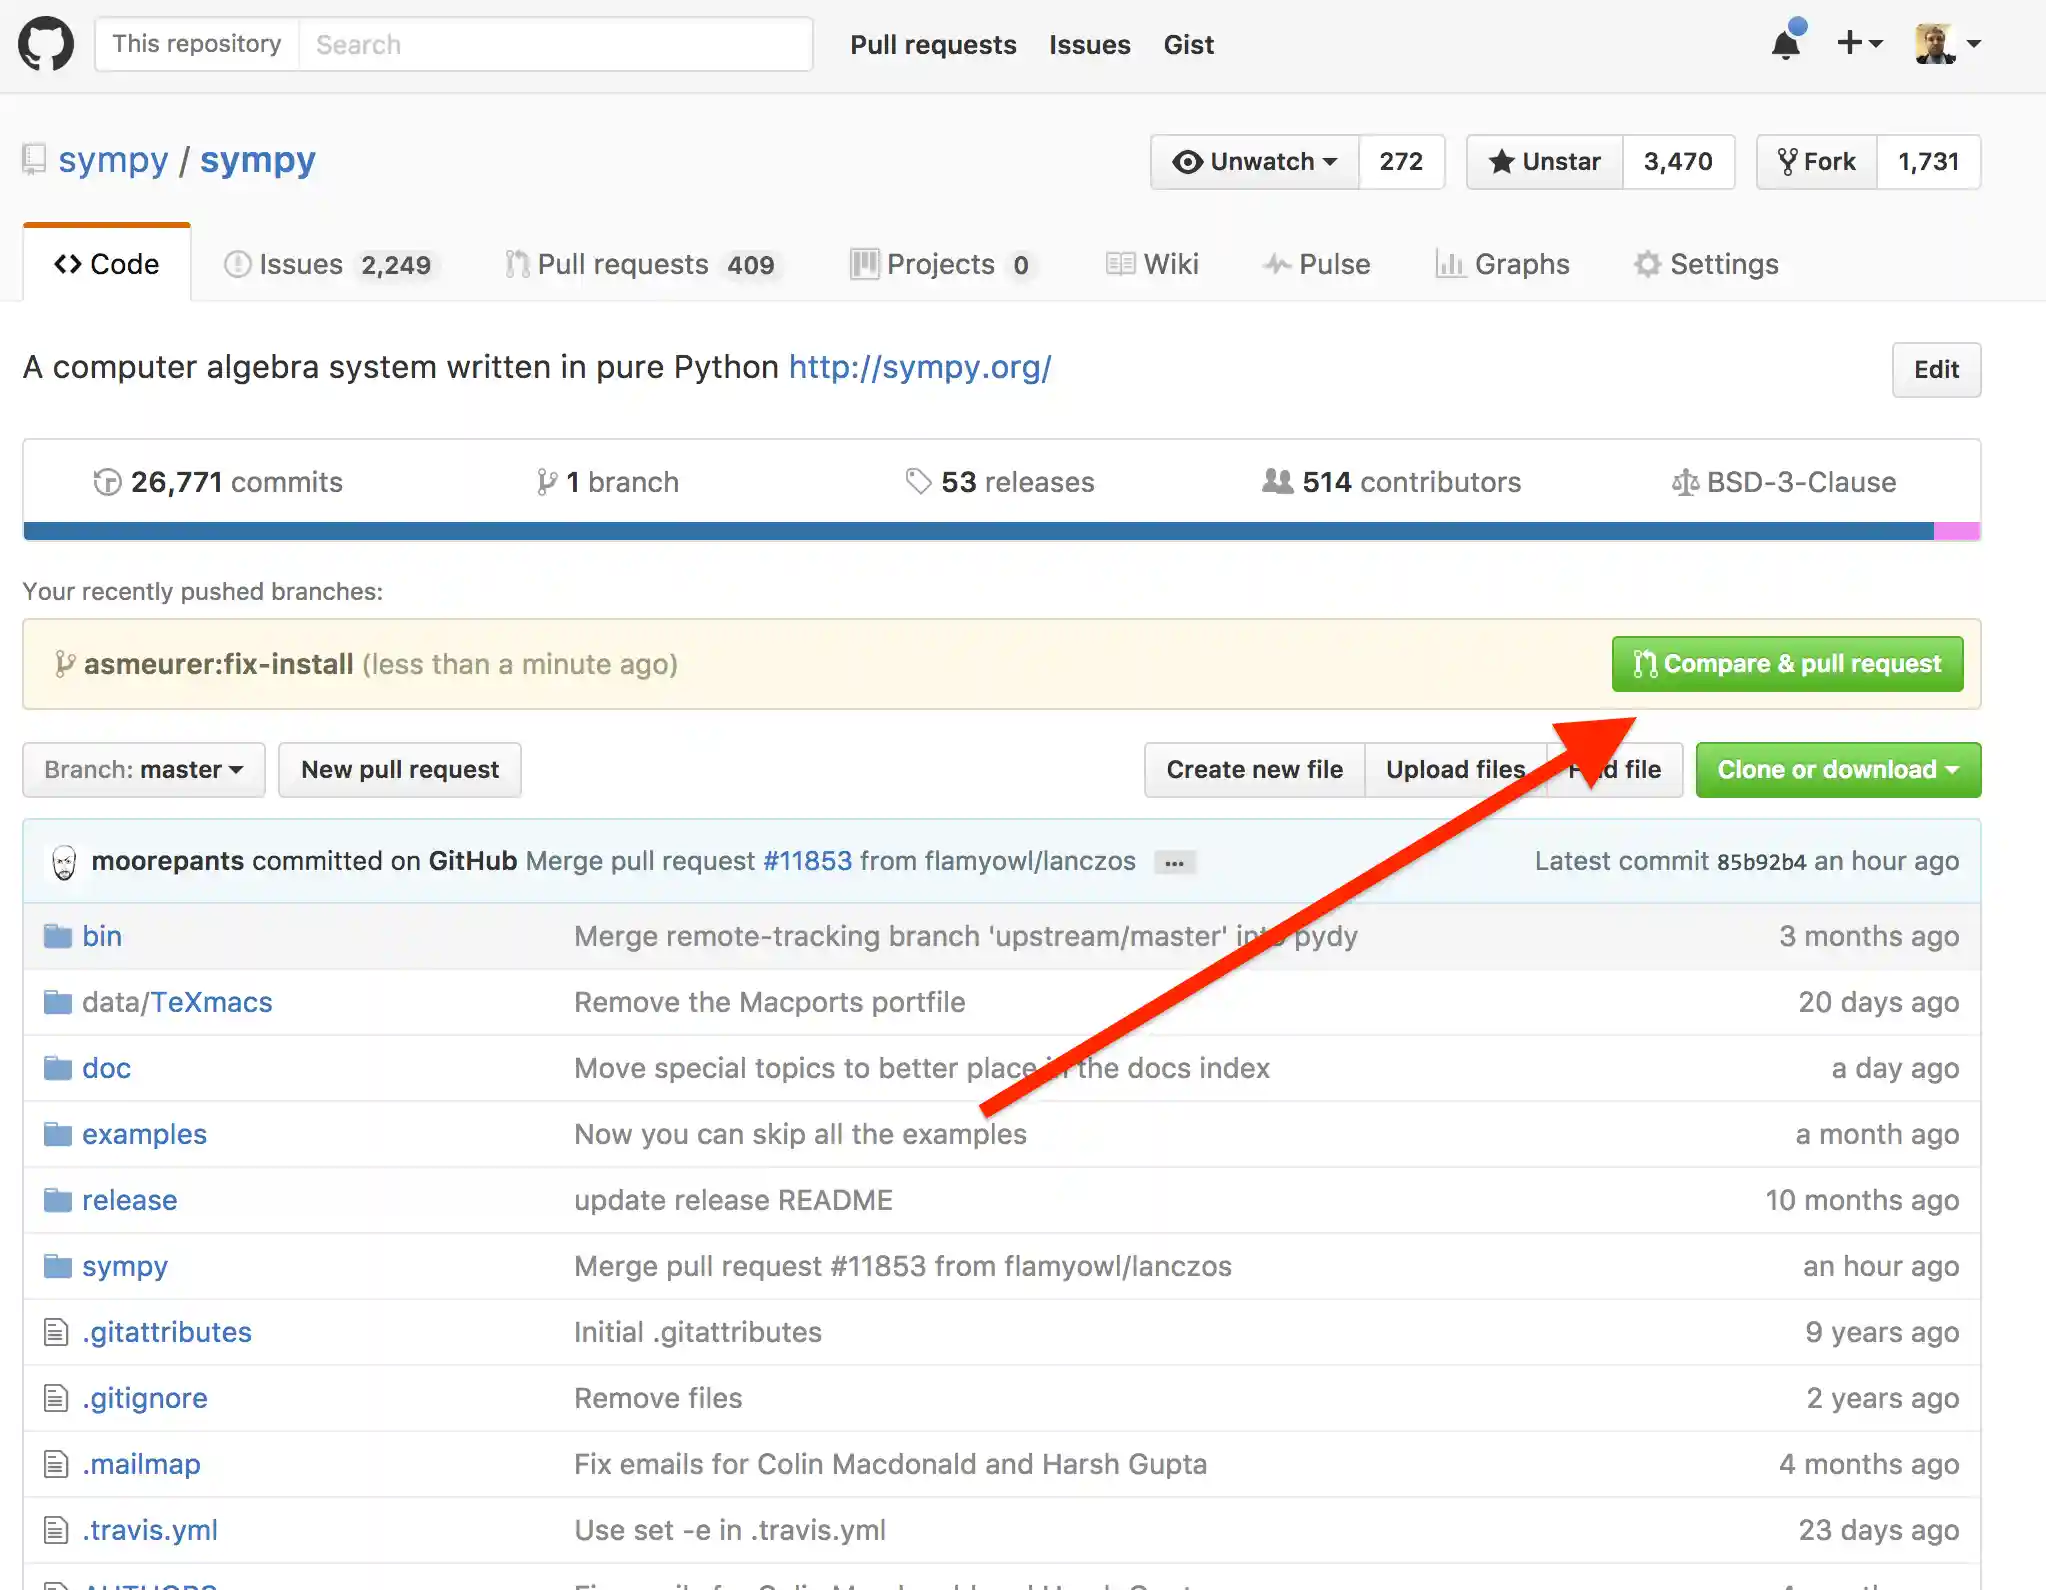Open the Branch: master dropdown
2046x1590 pixels.
144,770
